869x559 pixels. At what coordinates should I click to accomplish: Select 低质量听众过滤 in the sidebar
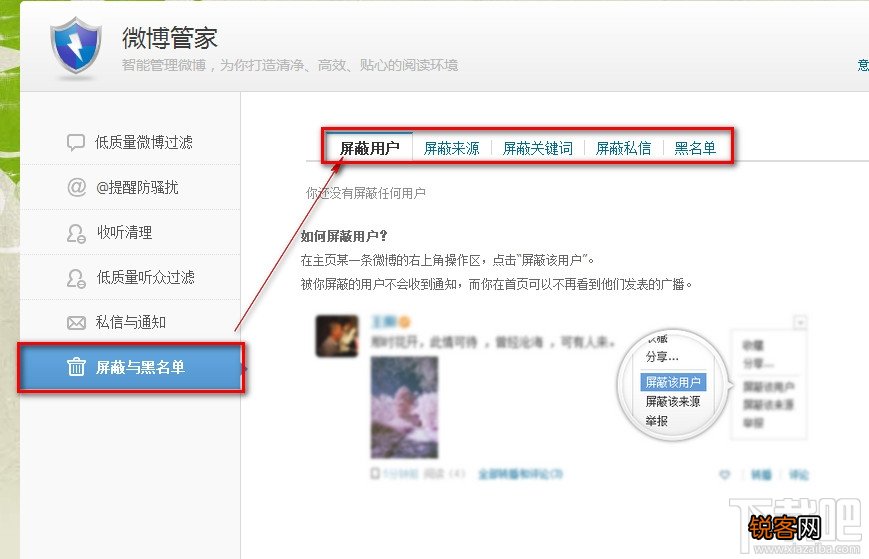130,277
